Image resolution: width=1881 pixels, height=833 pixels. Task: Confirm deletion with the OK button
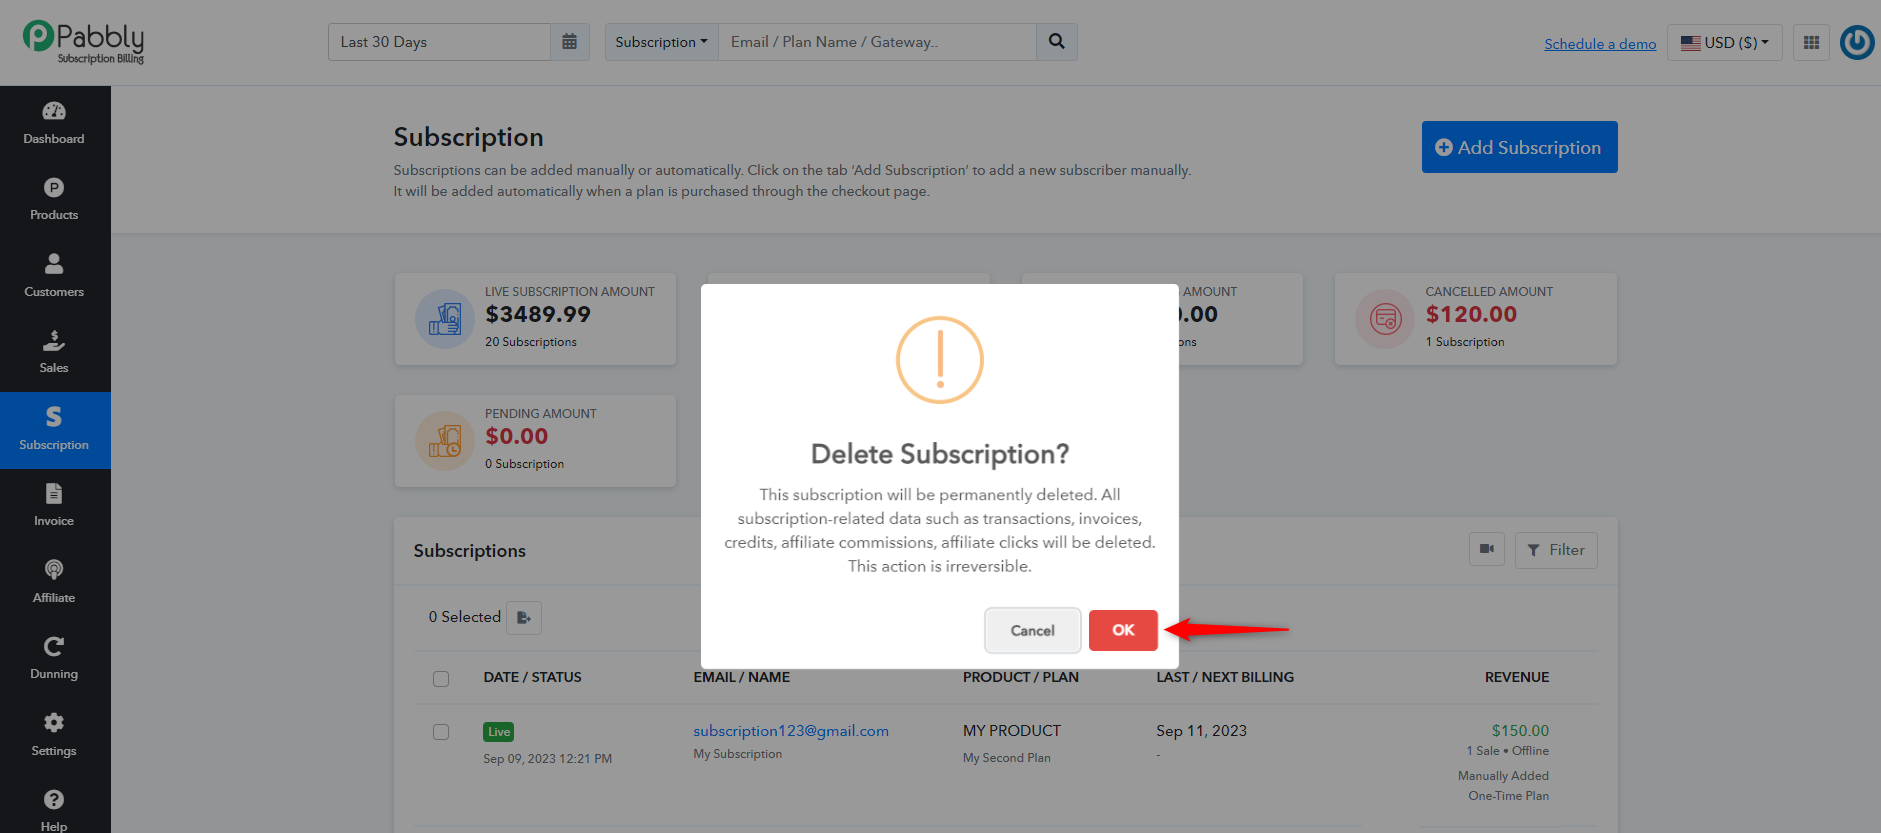click(x=1123, y=630)
